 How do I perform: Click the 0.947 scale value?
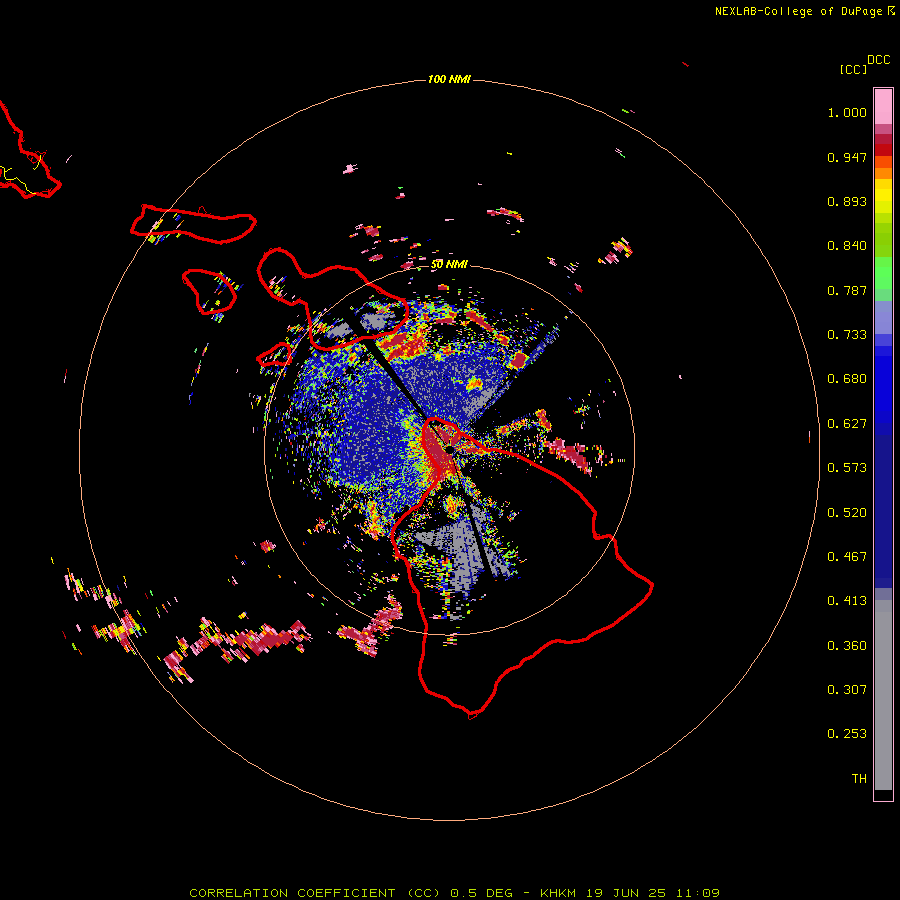847,157
